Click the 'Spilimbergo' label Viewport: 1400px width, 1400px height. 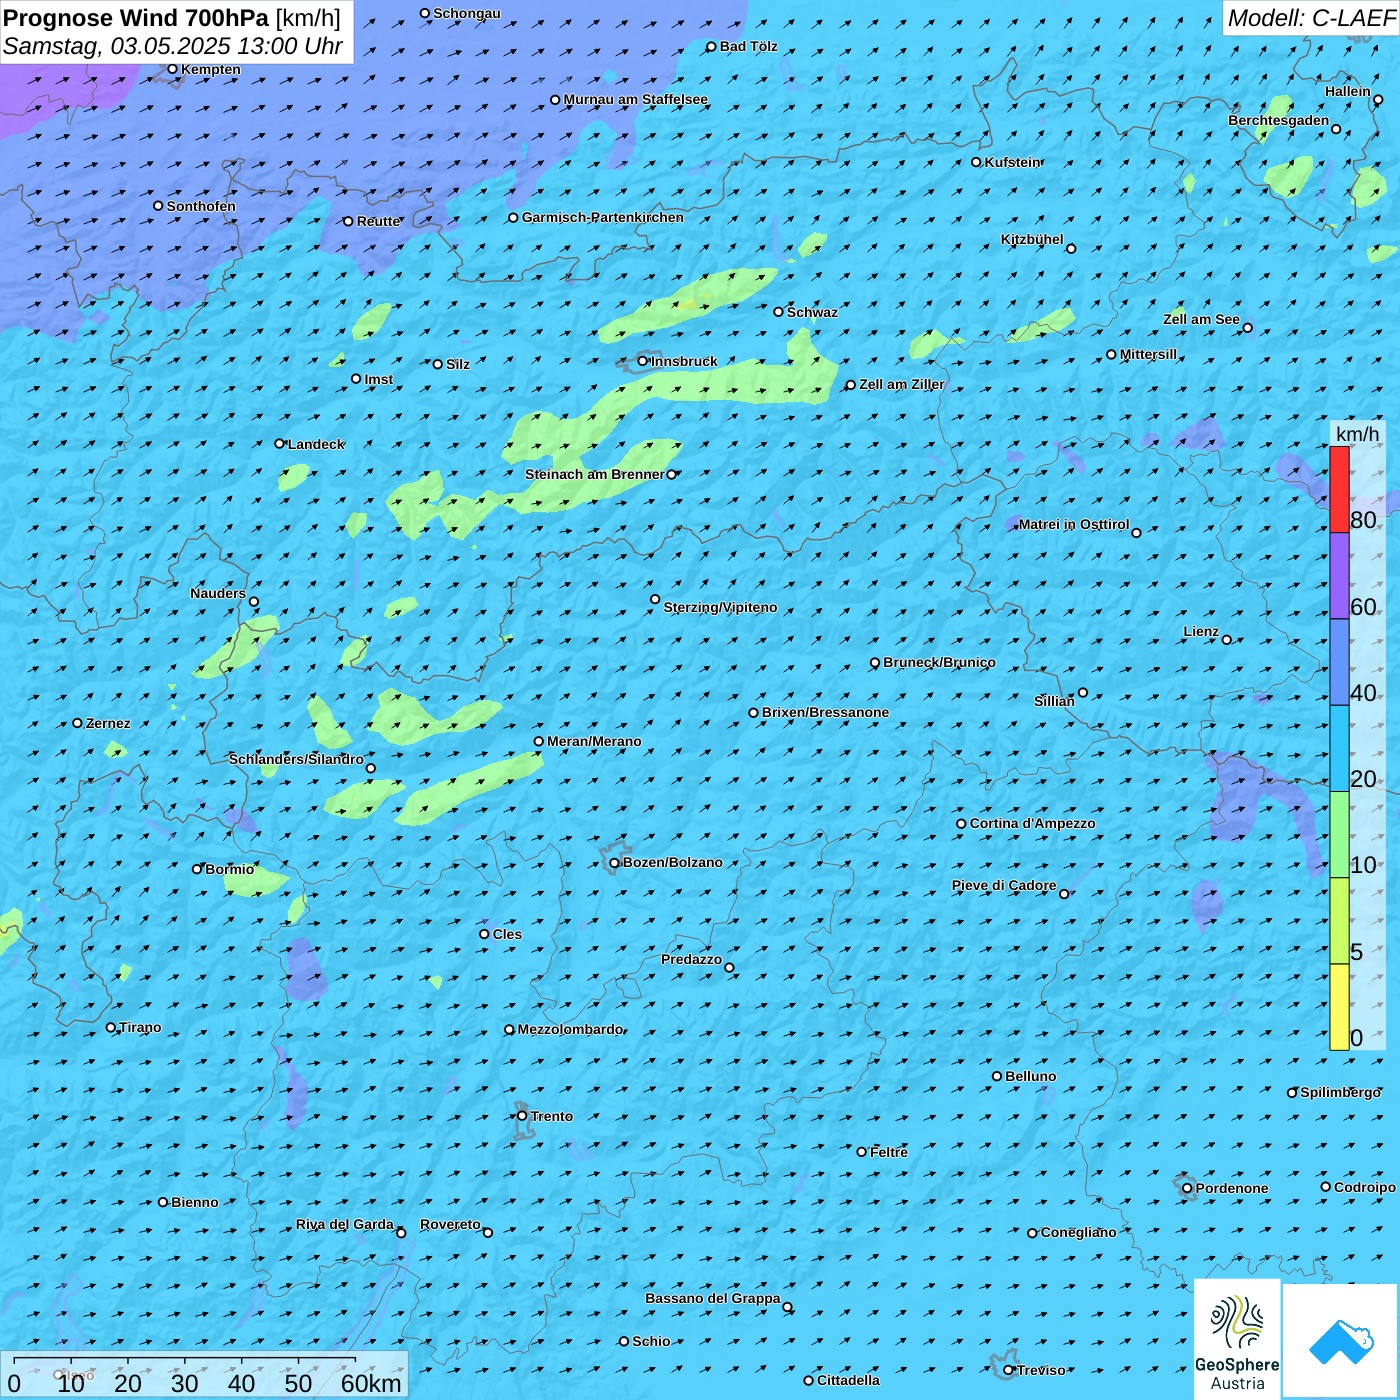1341,1092
